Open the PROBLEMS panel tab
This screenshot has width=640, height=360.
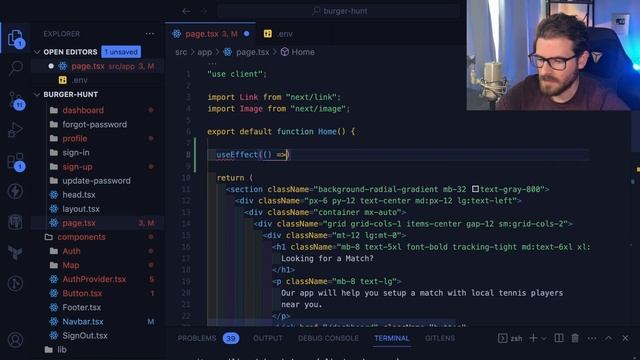pyautogui.click(x=208, y=338)
